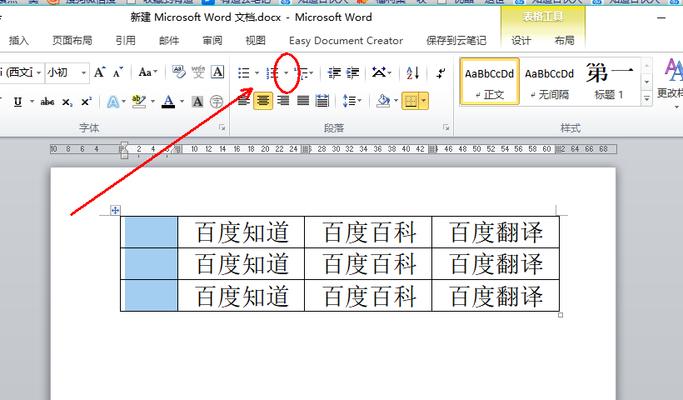
Task: Insert an enclosed character (circled 字)
Action: click(216, 102)
